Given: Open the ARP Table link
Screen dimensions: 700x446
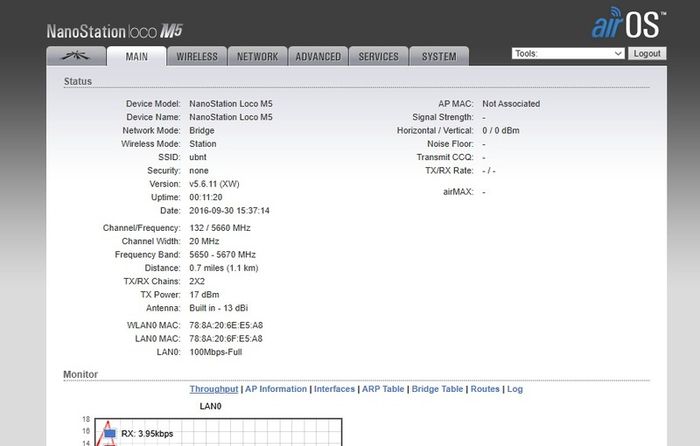Looking at the screenshot, I should [383, 389].
